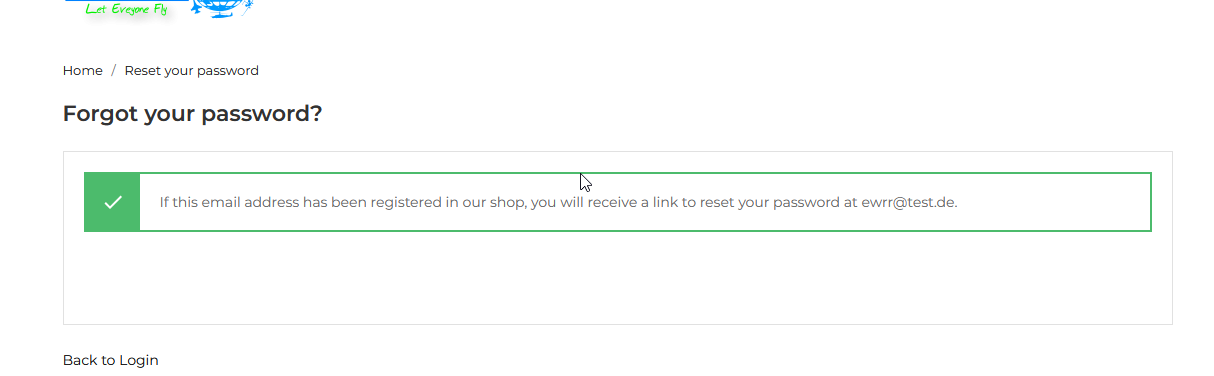Click the empty area below the green alert
The image size is (1214, 376).
[617, 277]
